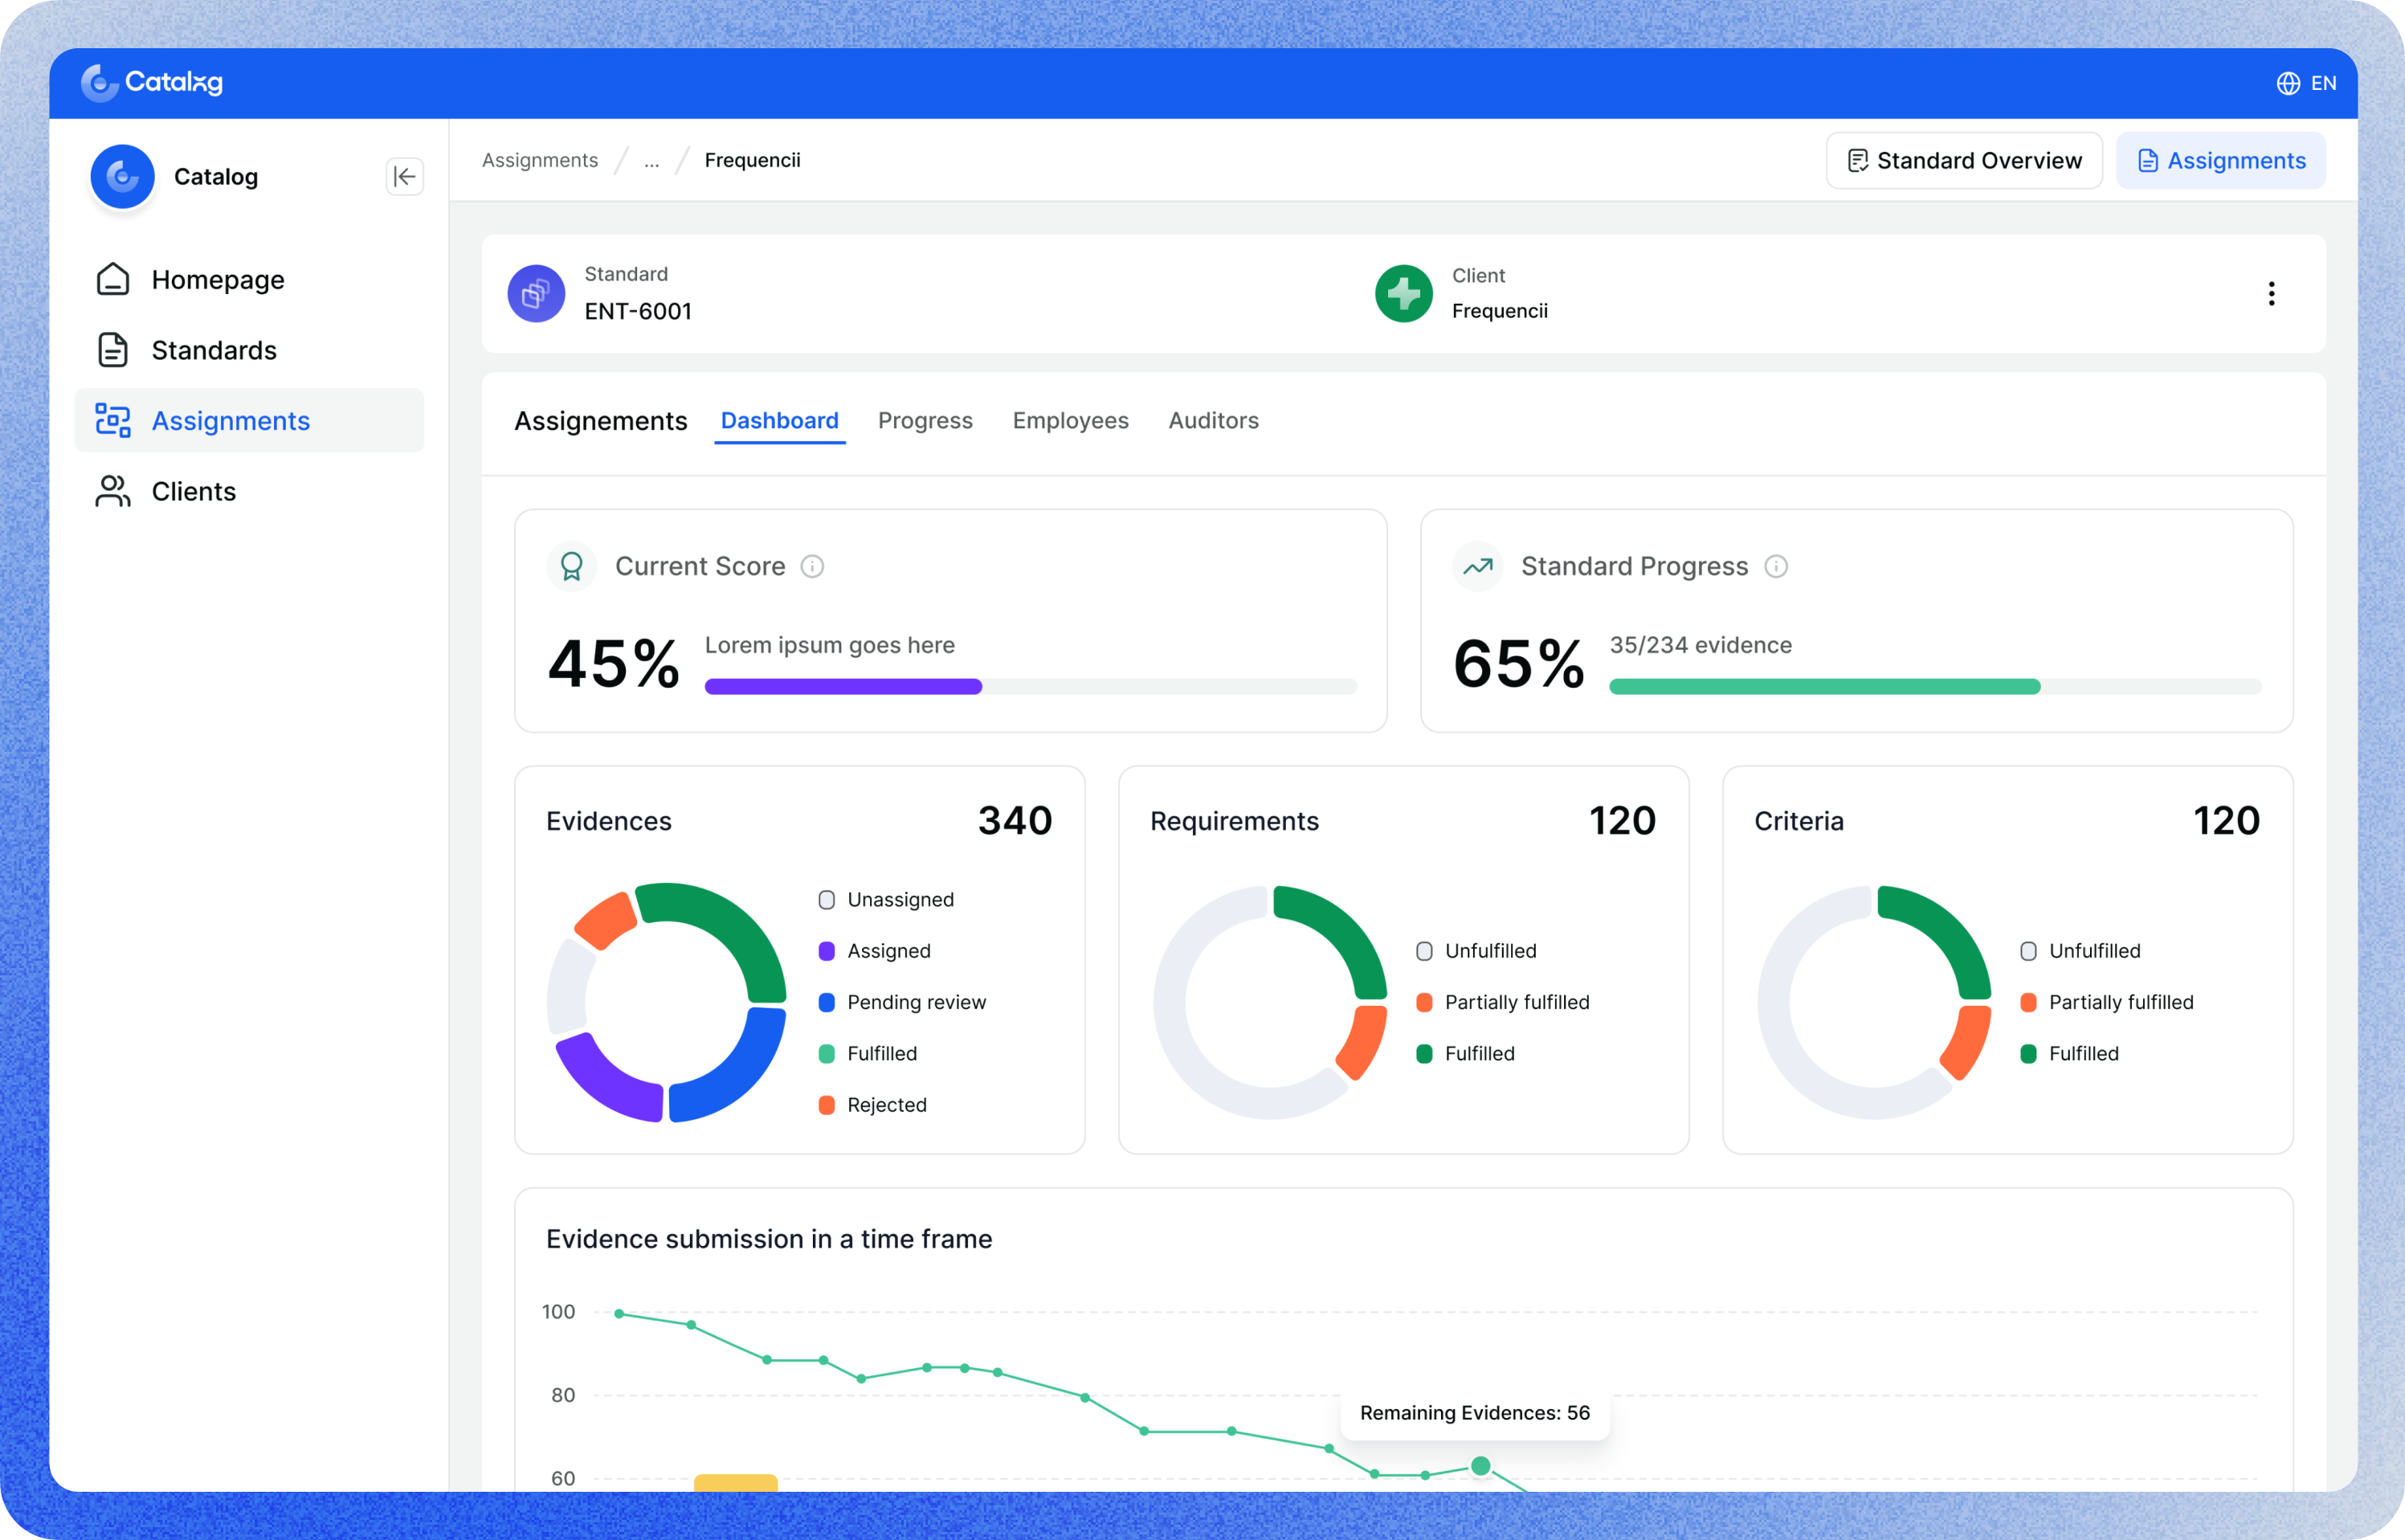Collapse the sidebar with the arrow icon
The image size is (2405, 1540).
click(x=404, y=177)
